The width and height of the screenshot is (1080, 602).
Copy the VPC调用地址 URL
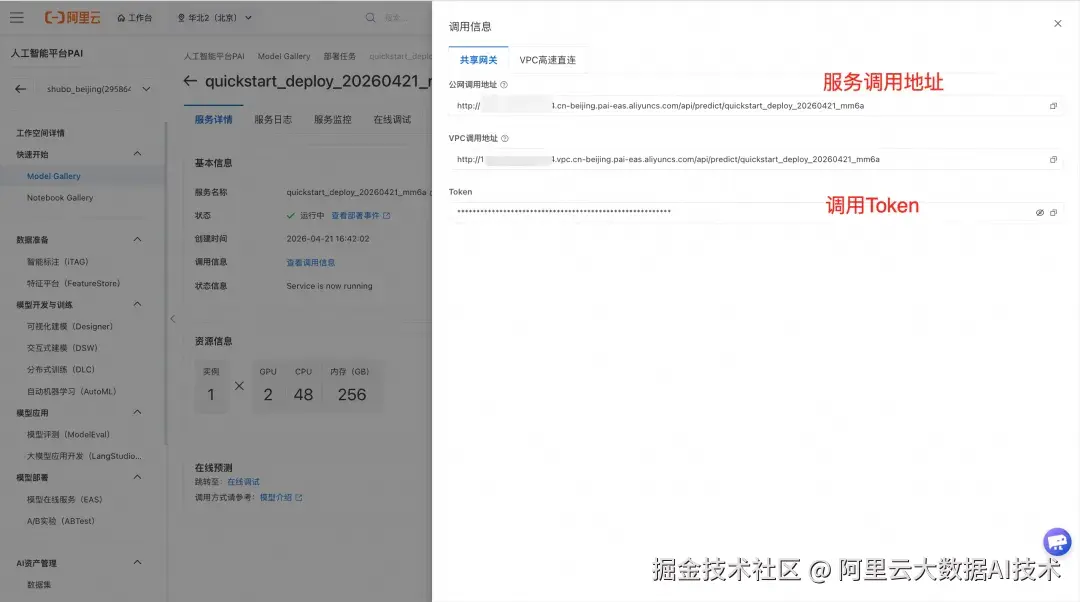point(1053,160)
